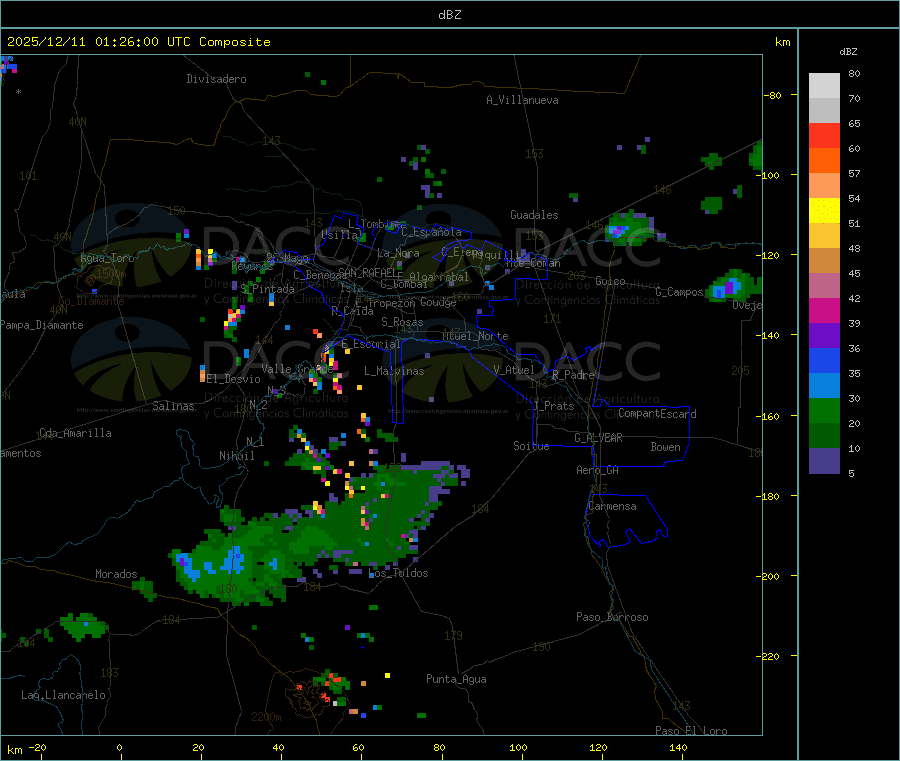Click the Soitue map label
The image size is (900, 761).
[531, 446]
